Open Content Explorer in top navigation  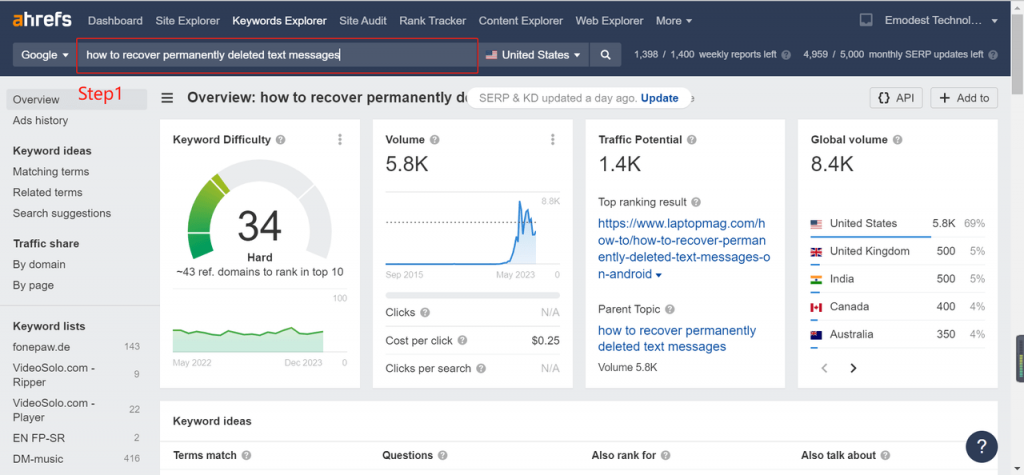pos(520,21)
